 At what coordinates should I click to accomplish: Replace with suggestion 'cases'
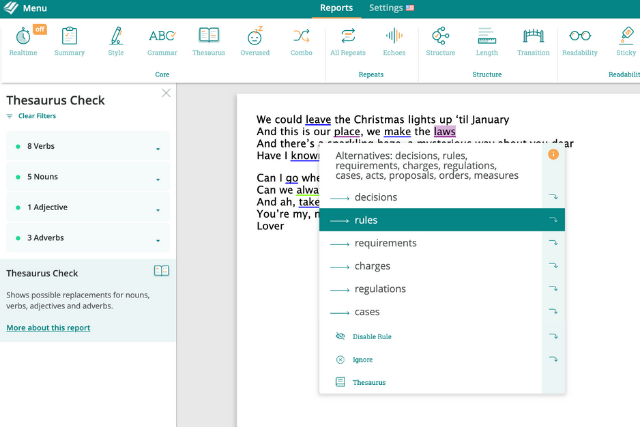[431, 311]
